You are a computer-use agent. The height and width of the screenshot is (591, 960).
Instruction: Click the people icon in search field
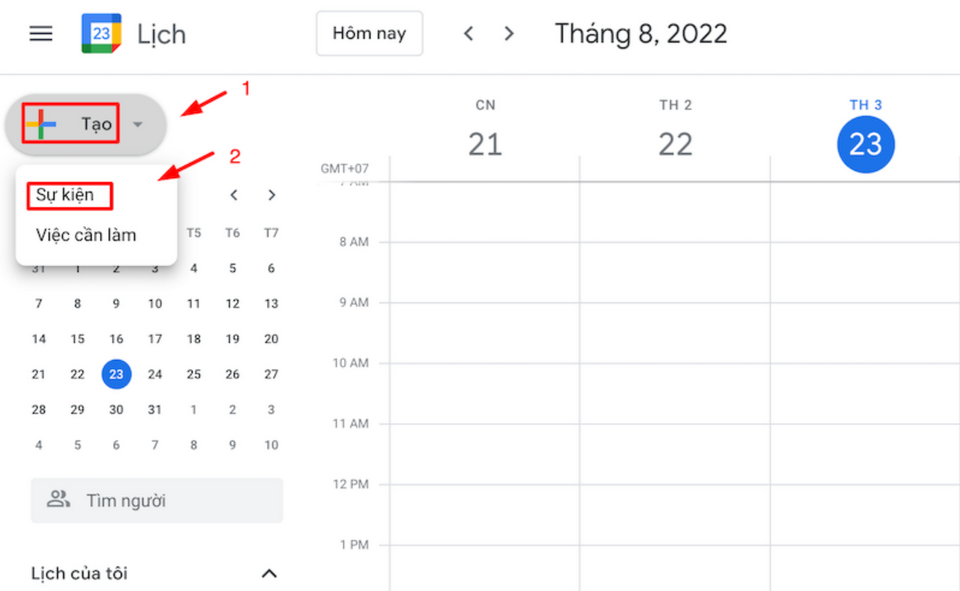click(59, 499)
